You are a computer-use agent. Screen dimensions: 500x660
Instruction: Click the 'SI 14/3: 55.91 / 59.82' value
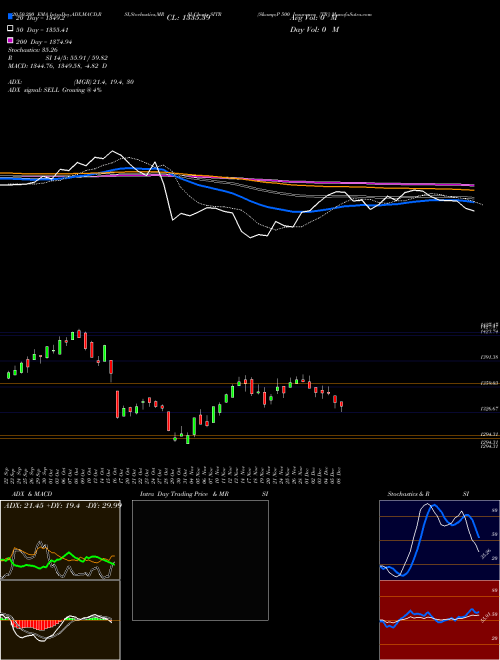pyautogui.click(x=77, y=58)
